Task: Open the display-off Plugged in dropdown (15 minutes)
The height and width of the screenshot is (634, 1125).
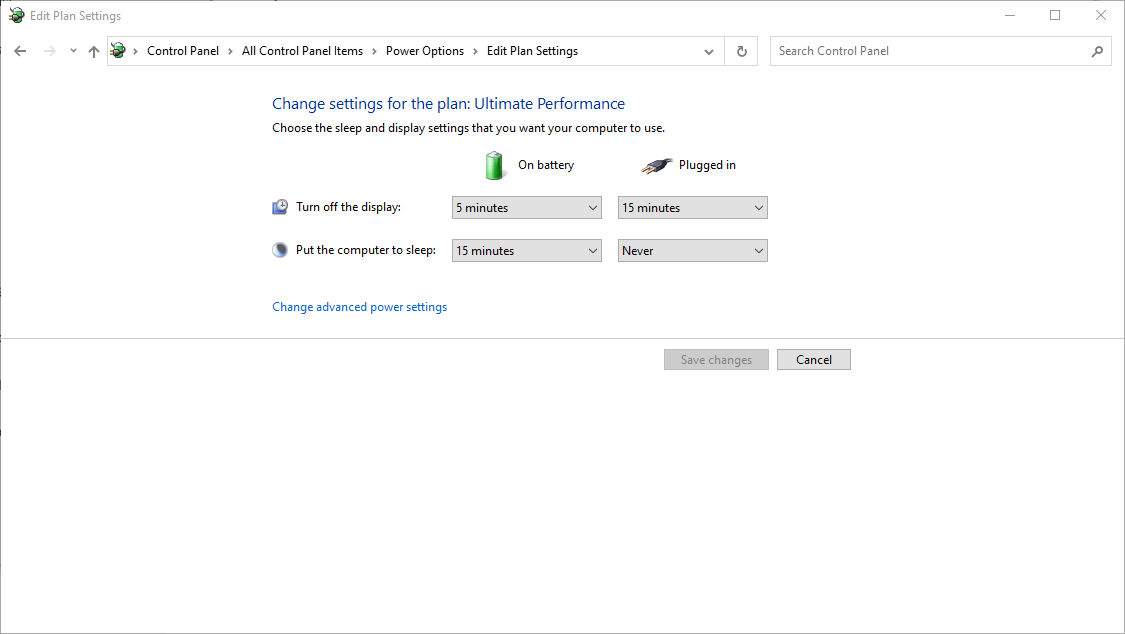Action: click(692, 208)
